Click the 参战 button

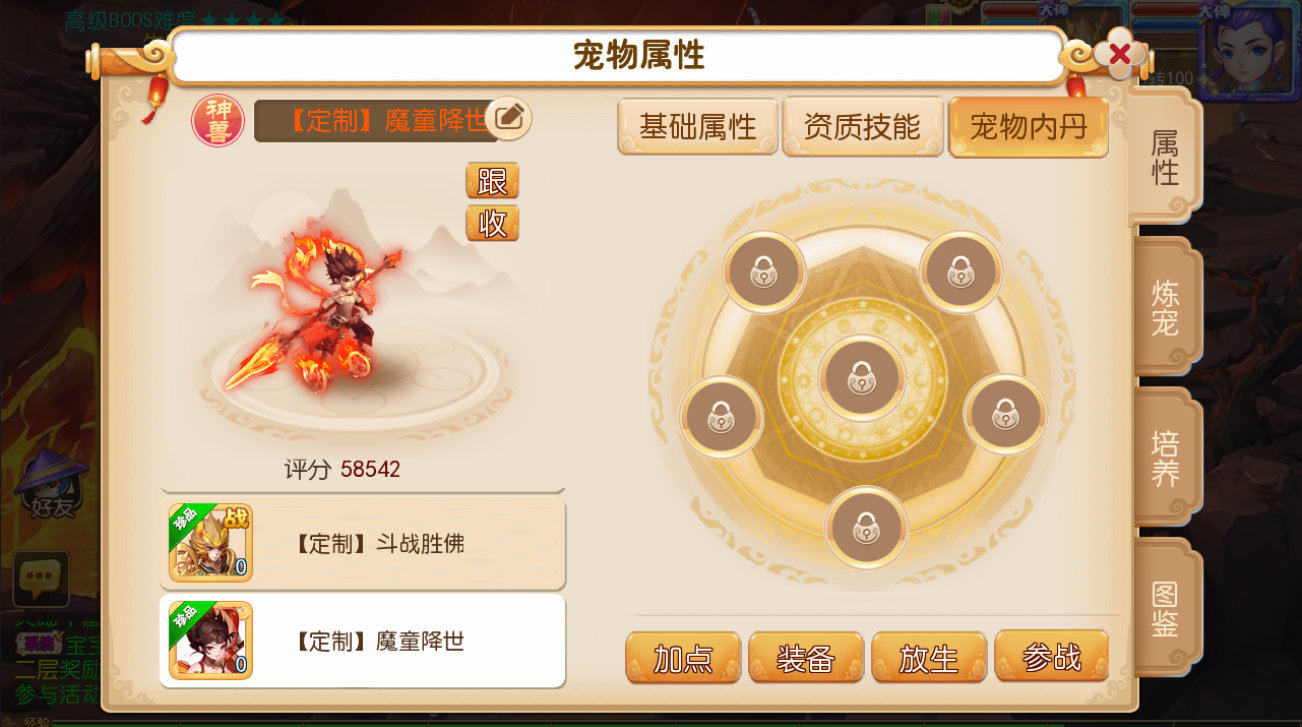(x=1052, y=656)
